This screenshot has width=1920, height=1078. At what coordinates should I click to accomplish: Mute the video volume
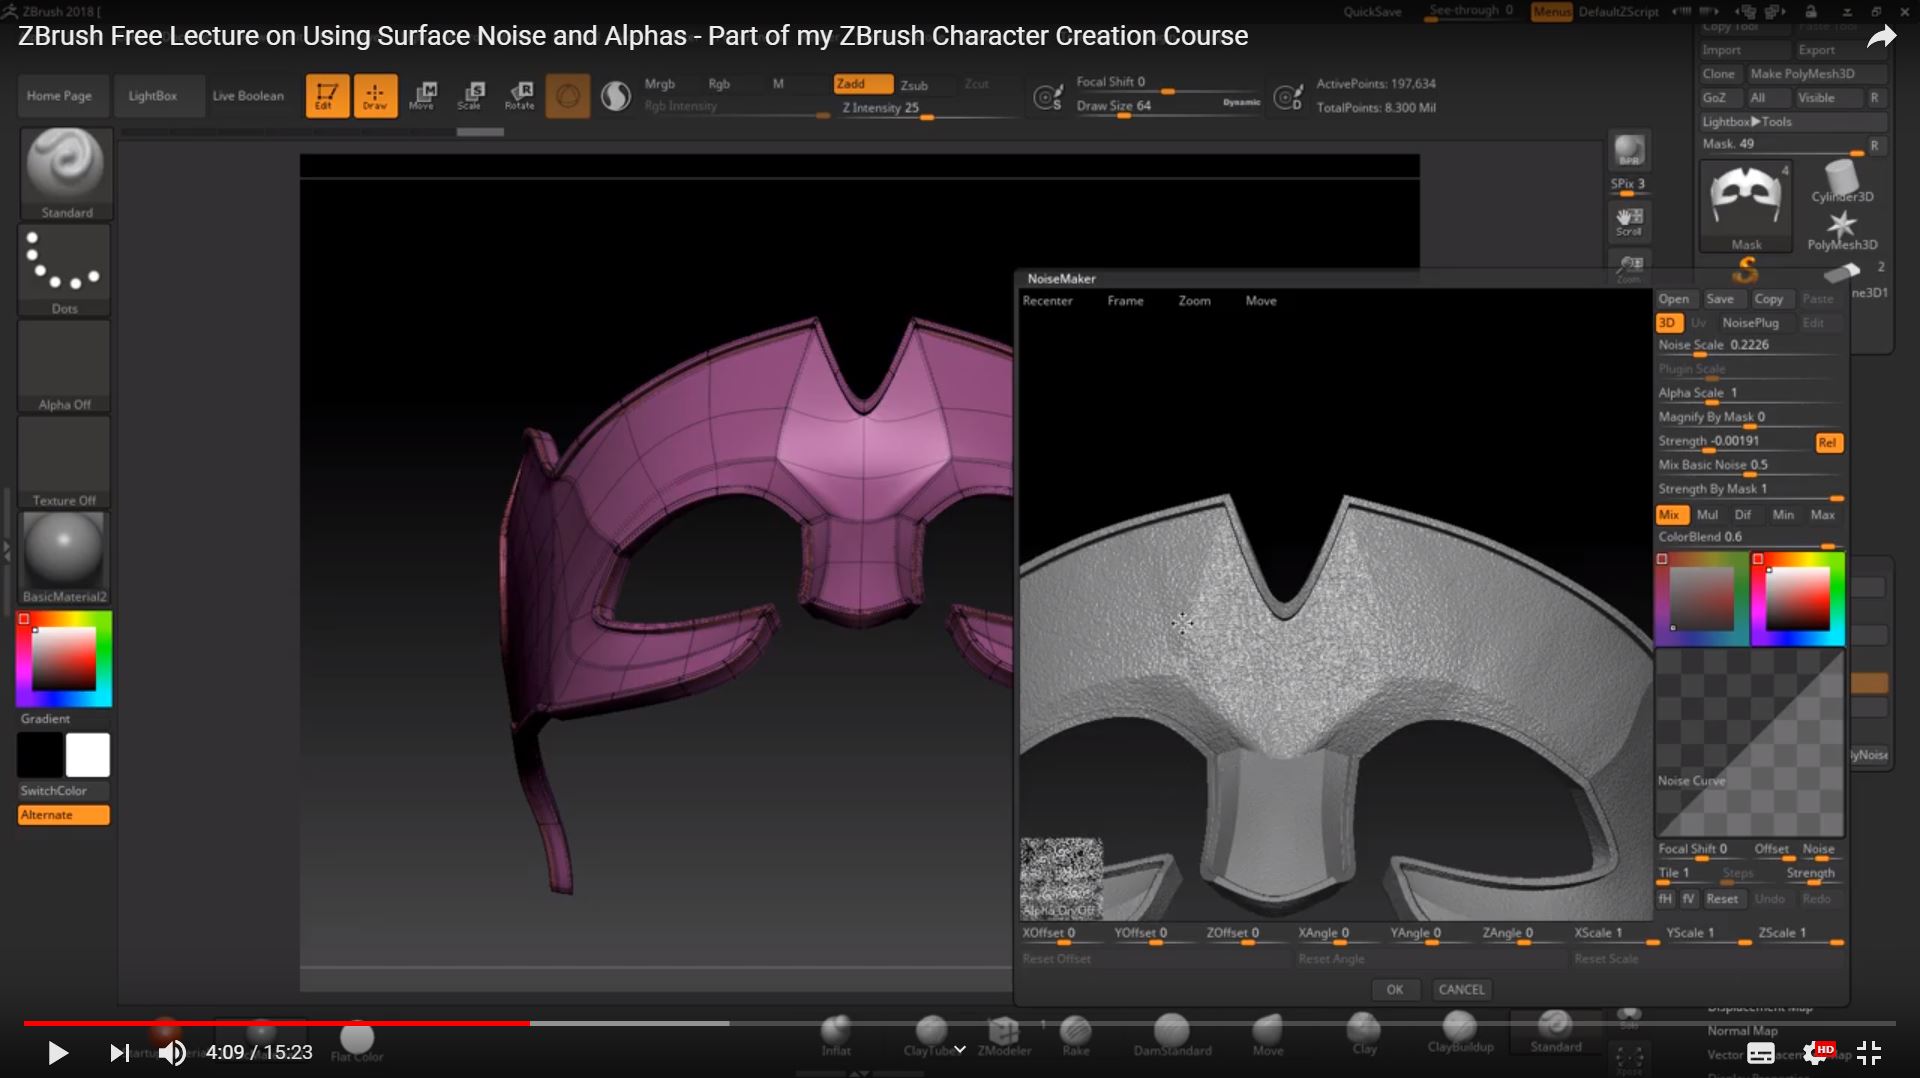[172, 1052]
